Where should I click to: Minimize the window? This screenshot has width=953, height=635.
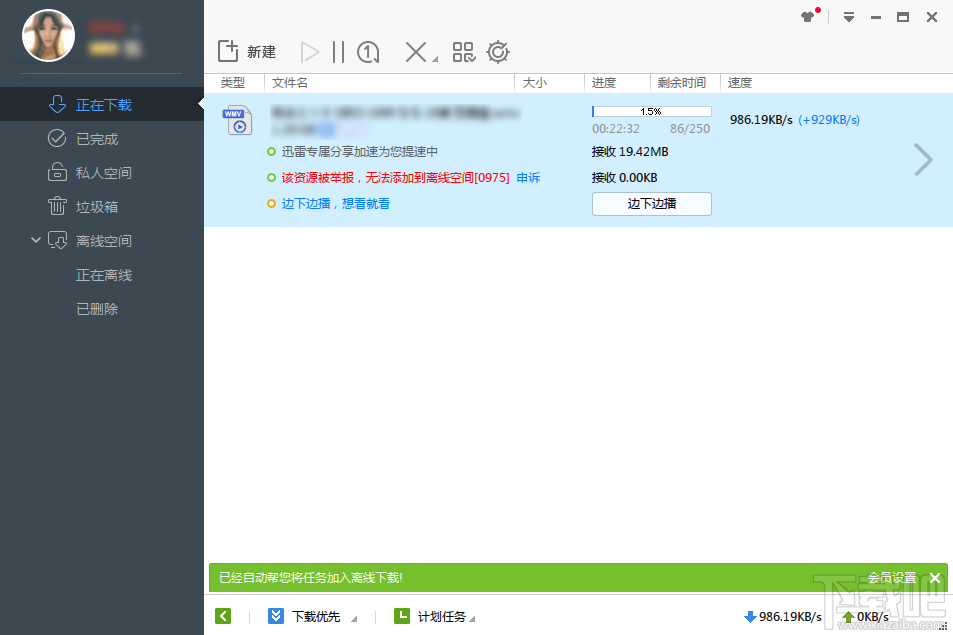[876, 18]
